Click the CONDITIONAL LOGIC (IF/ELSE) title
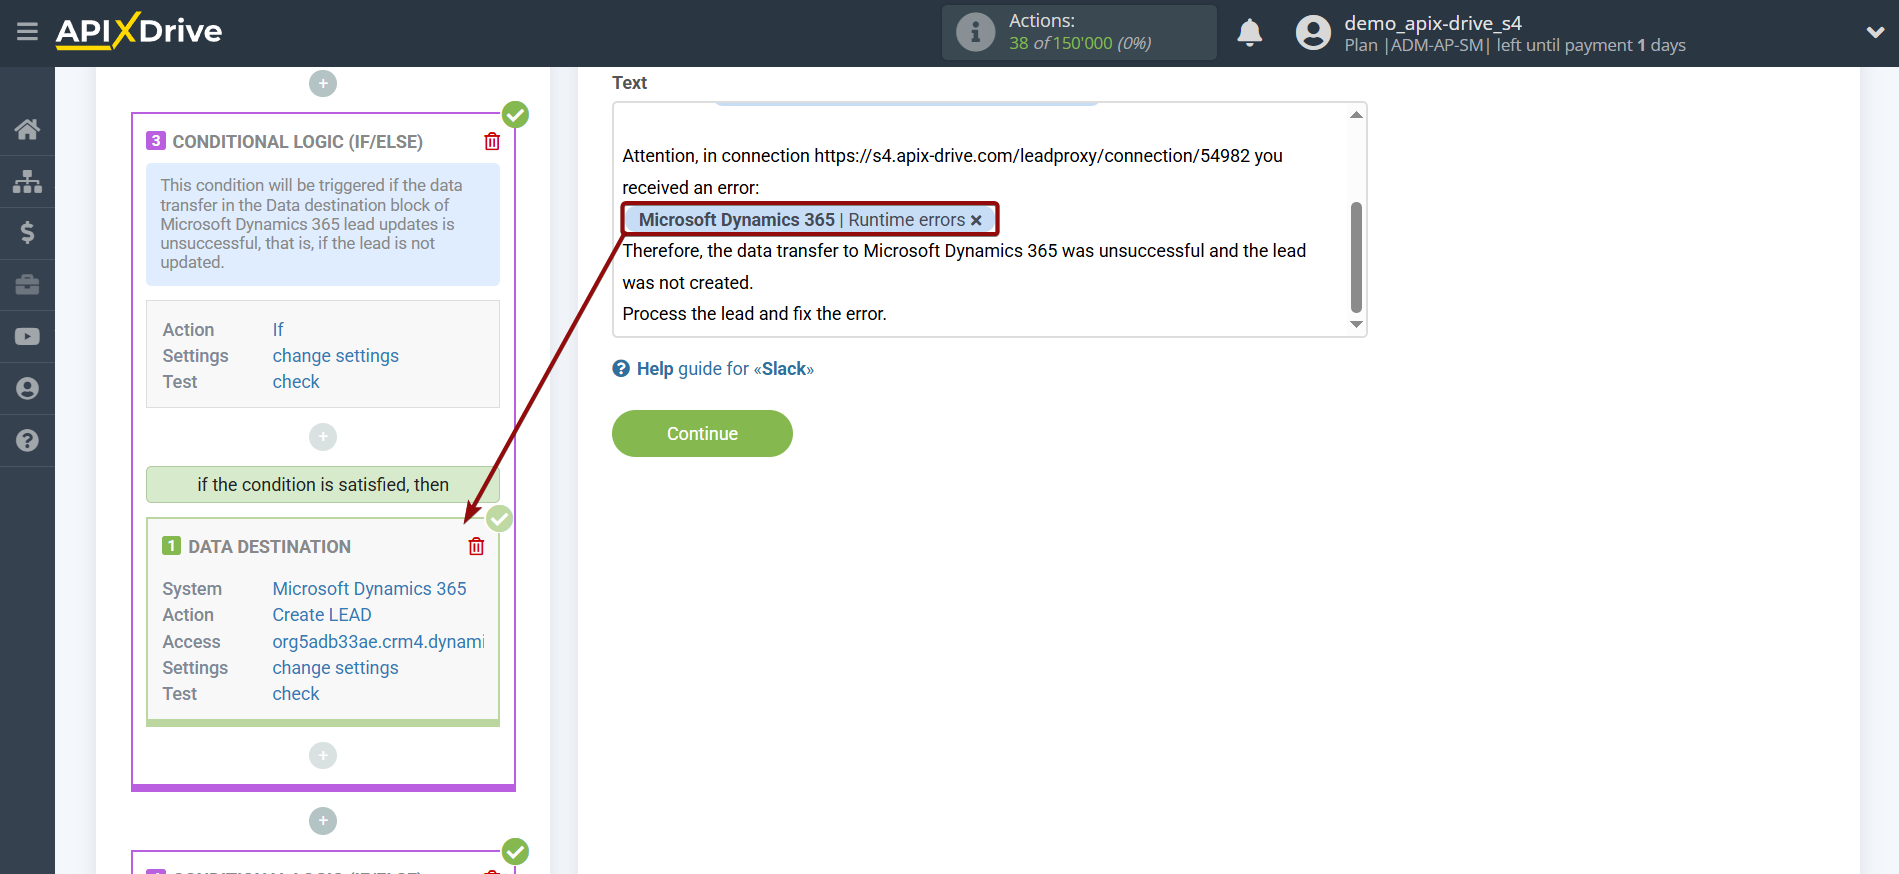 [297, 142]
